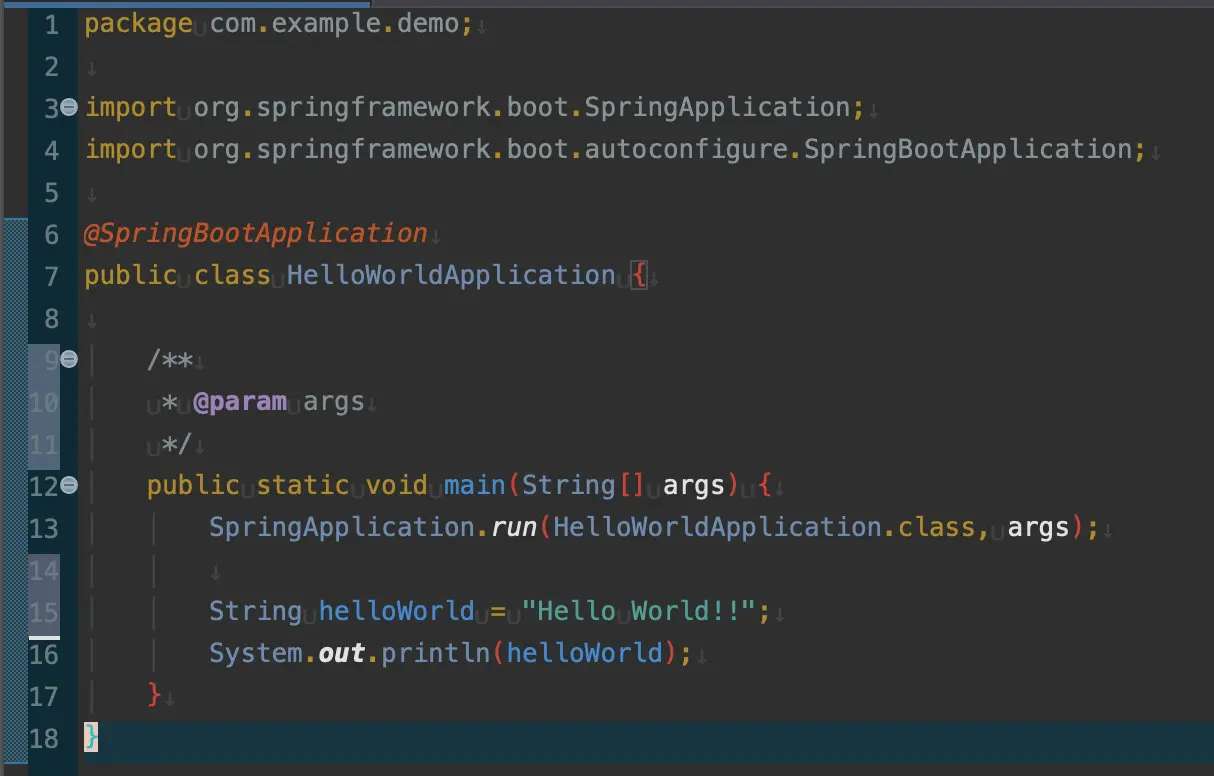Click line number 18 in the gutter
This screenshot has height=776, width=1214.
pos(44,738)
